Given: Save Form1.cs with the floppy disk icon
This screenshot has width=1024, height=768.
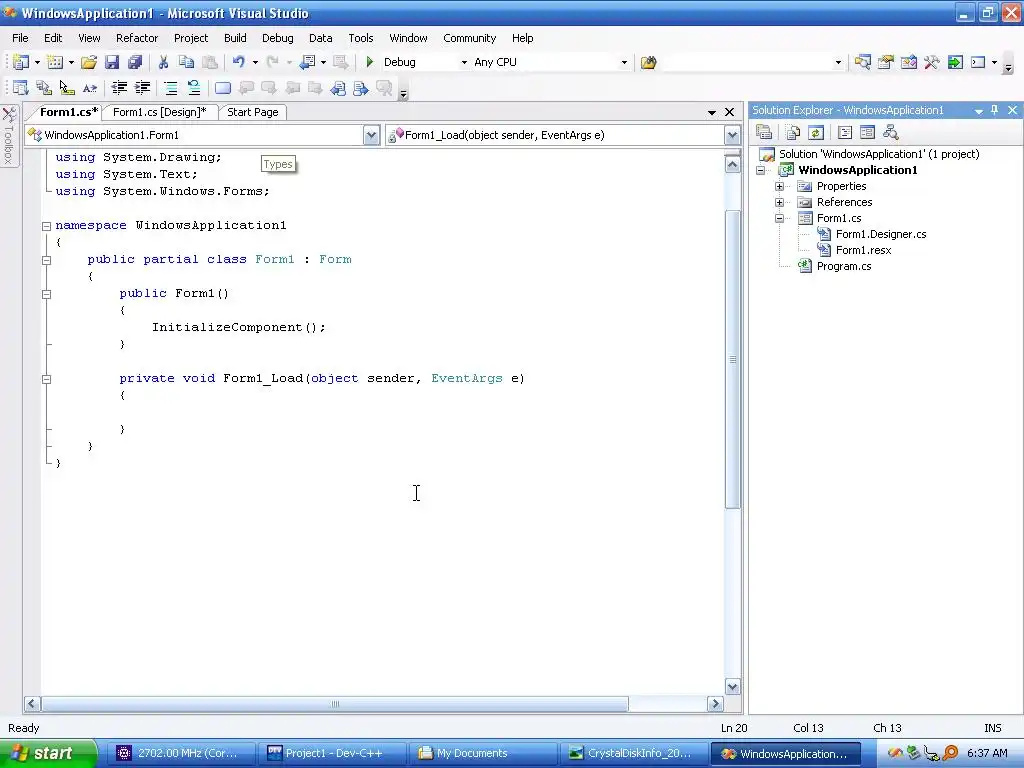Looking at the screenshot, I should point(112,62).
